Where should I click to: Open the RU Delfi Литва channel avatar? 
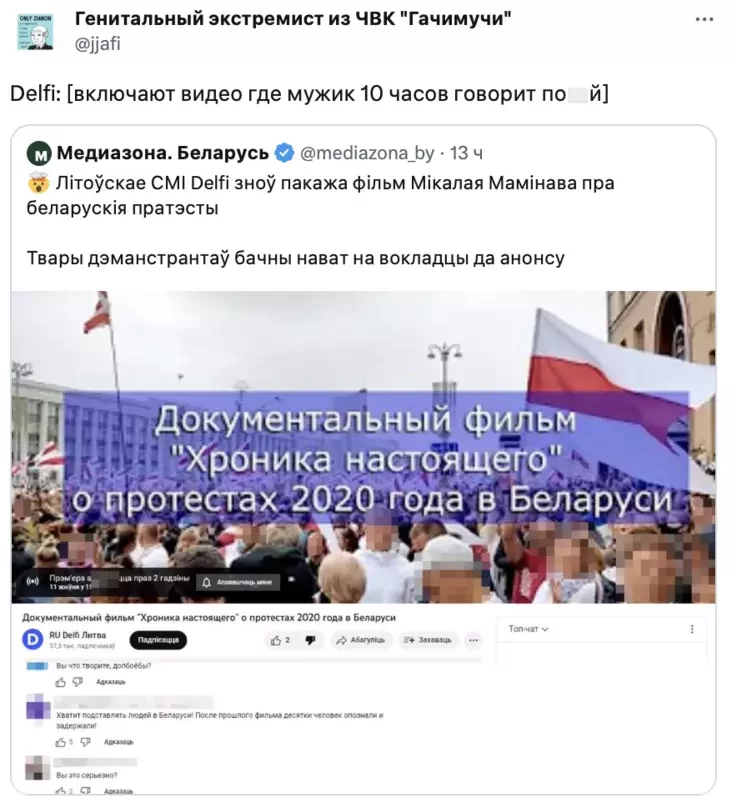(33, 639)
